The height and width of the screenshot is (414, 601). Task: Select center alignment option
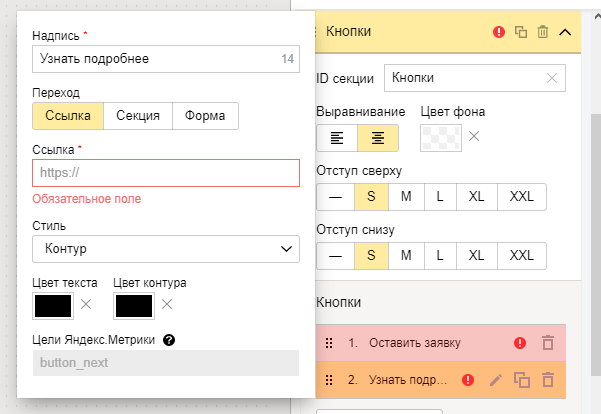point(377,138)
